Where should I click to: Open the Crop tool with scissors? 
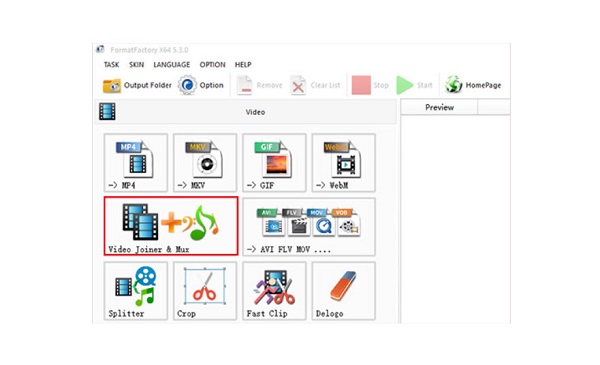click(x=205, y=291)
